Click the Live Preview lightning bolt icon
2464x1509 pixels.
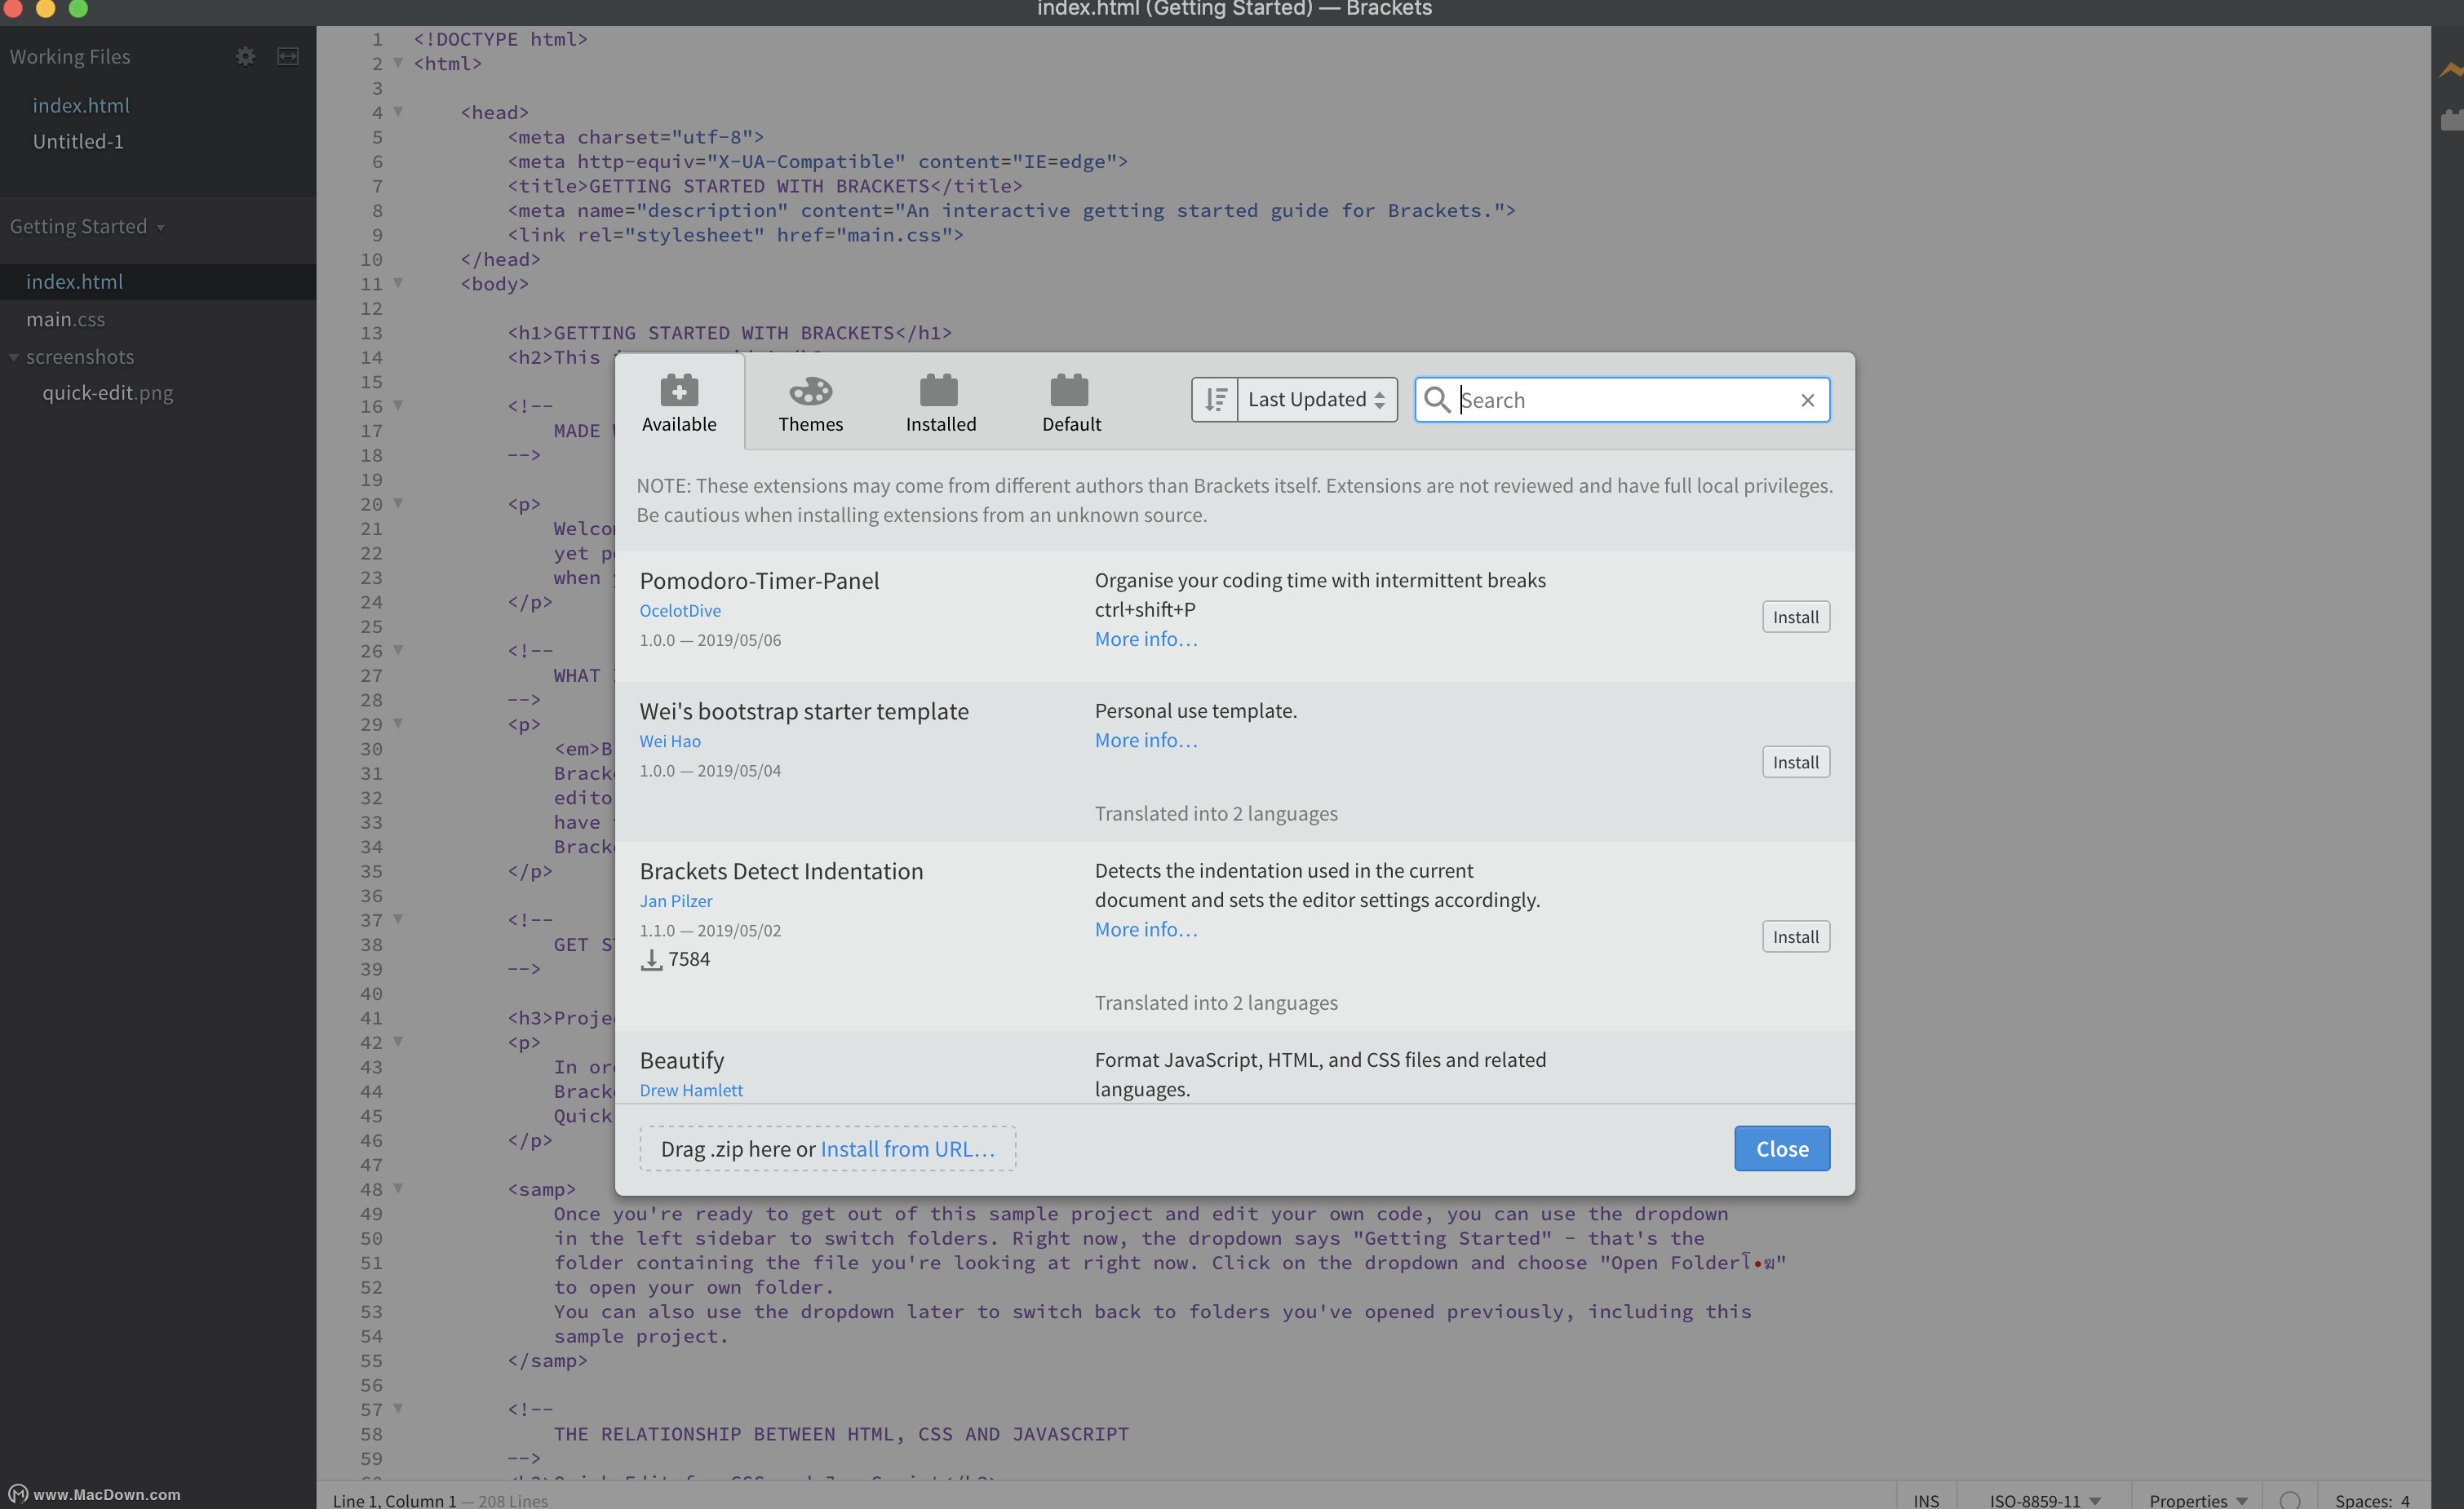(2450, 70)
